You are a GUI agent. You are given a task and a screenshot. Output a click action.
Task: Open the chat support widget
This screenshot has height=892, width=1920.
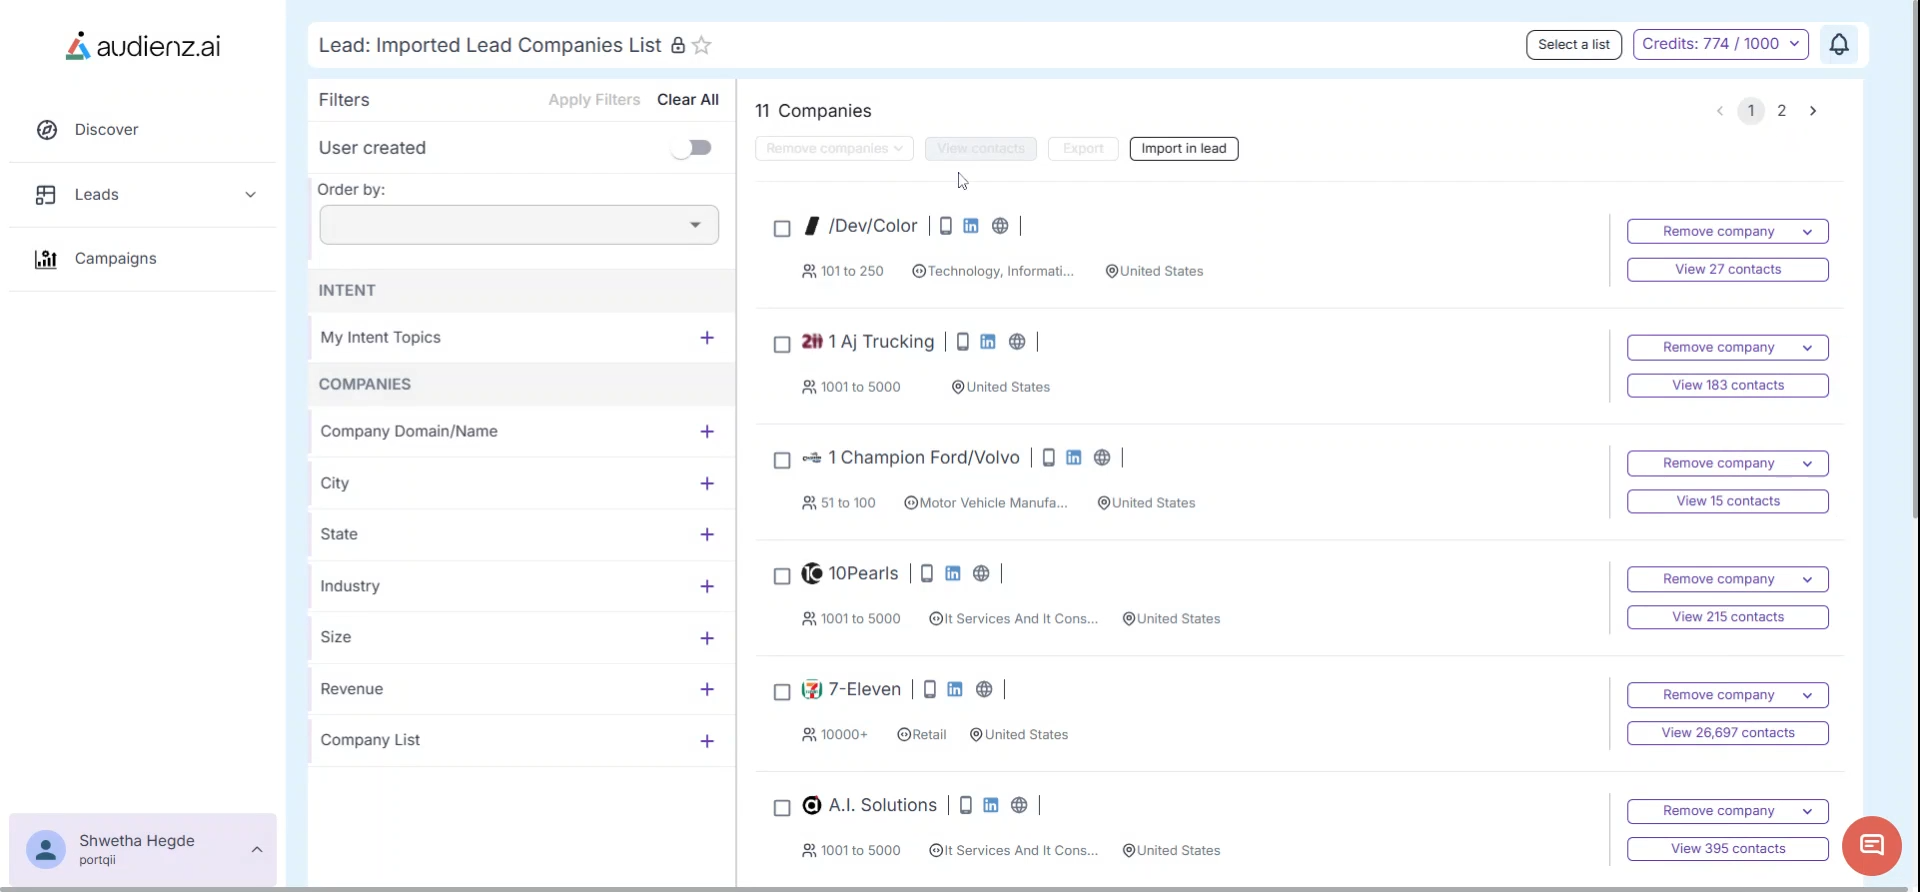(1871, 846)
